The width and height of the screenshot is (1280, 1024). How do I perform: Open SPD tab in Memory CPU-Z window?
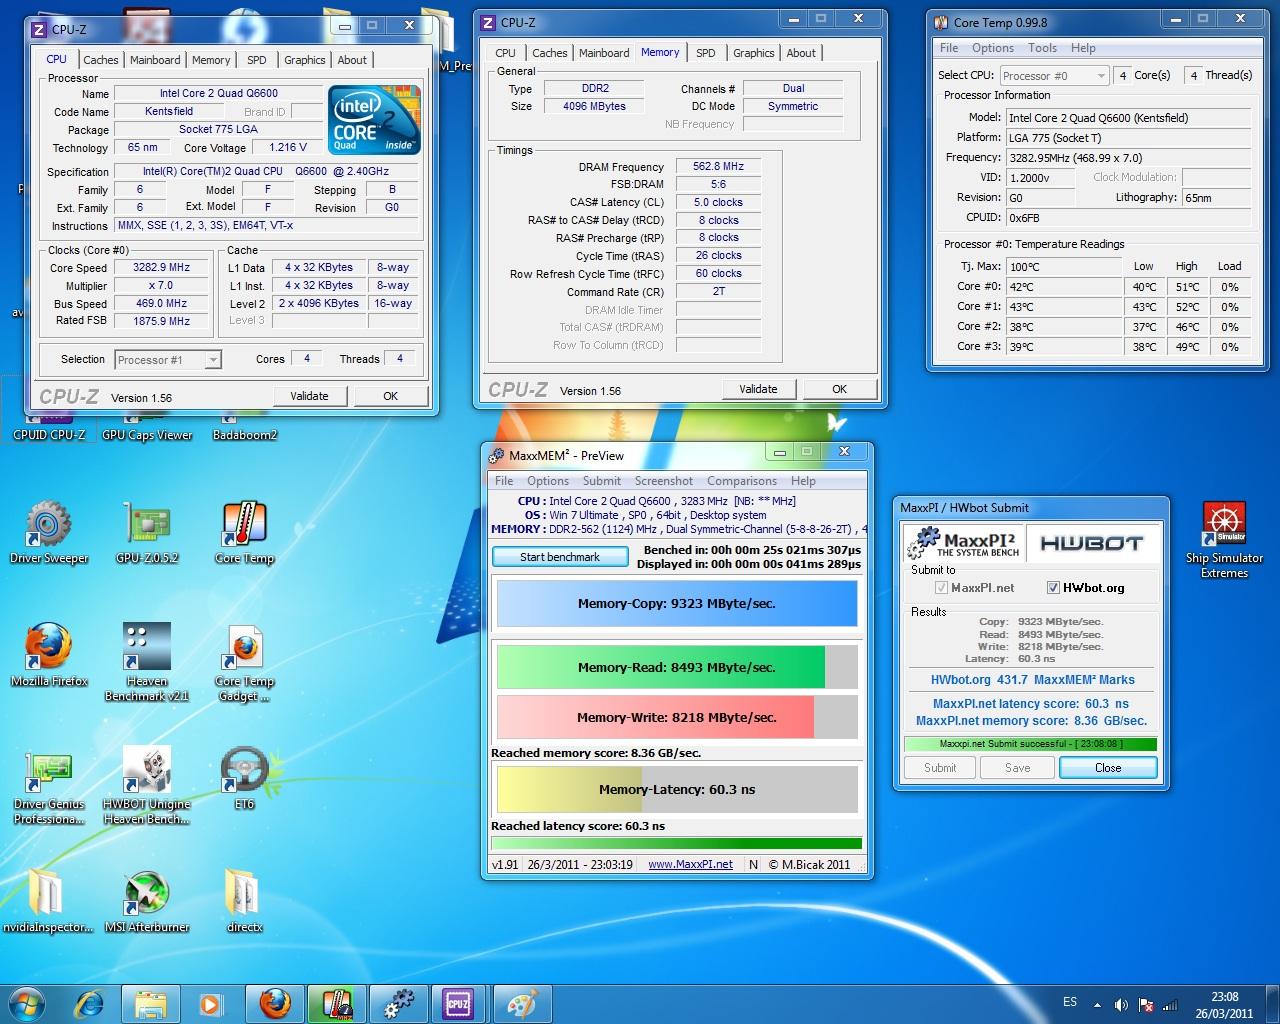(x=706, y=53)
